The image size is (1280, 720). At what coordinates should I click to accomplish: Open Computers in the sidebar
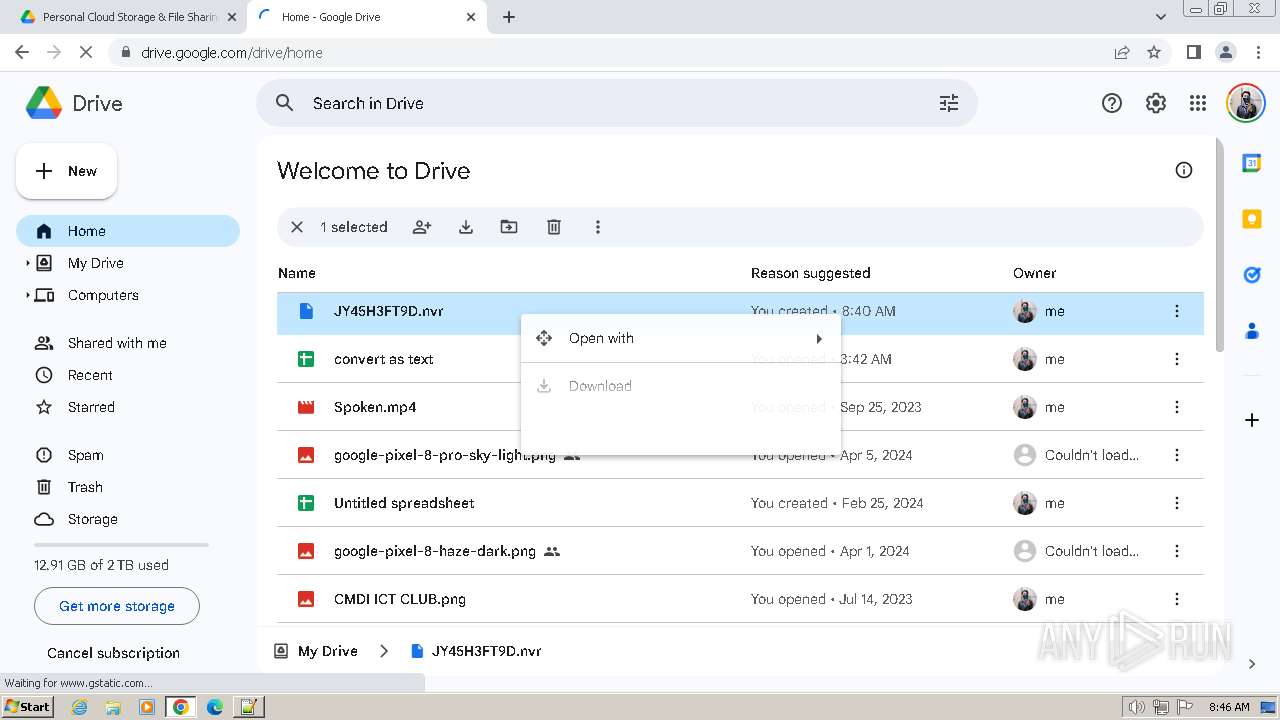point(103,295)
